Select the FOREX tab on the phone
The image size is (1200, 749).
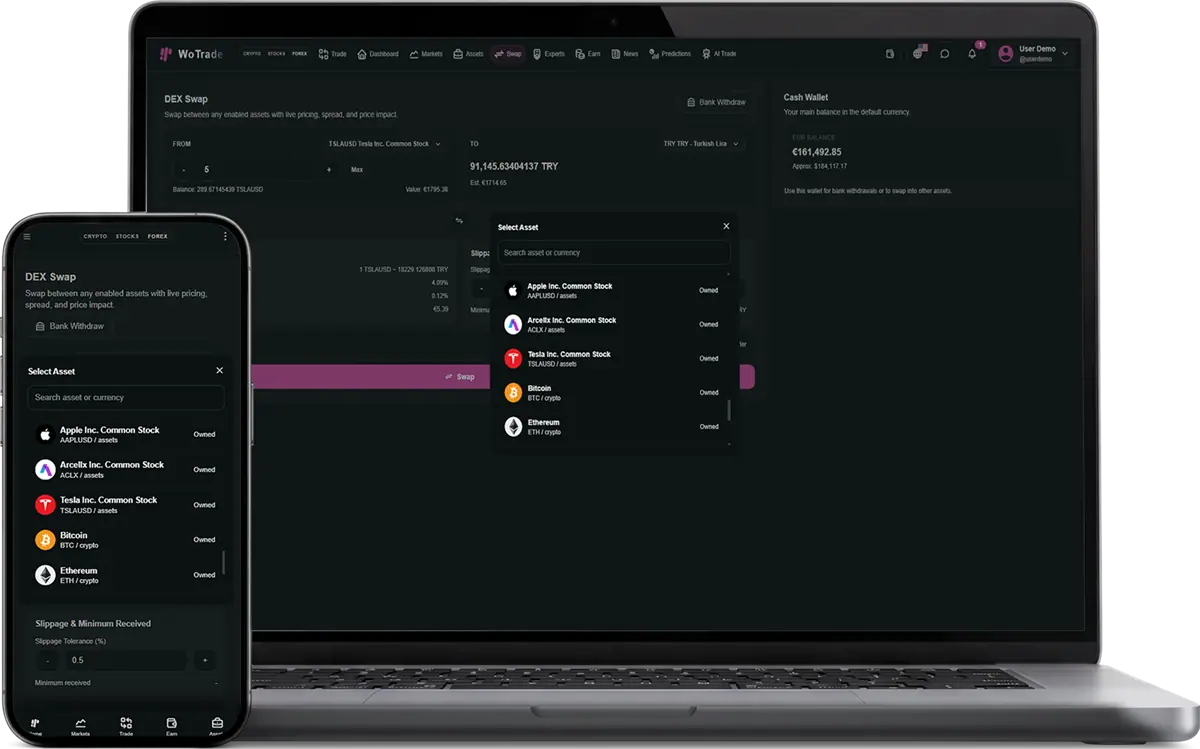coord(157,237)
